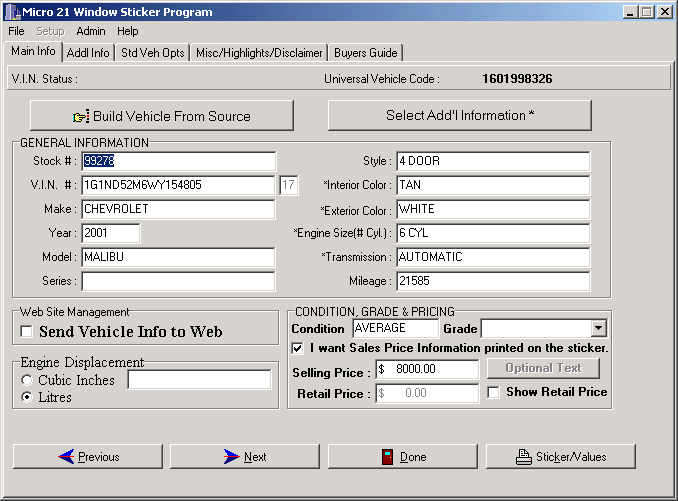
Task: Click the Engine Size field showing 6 CYL
Action: point(493,233)
